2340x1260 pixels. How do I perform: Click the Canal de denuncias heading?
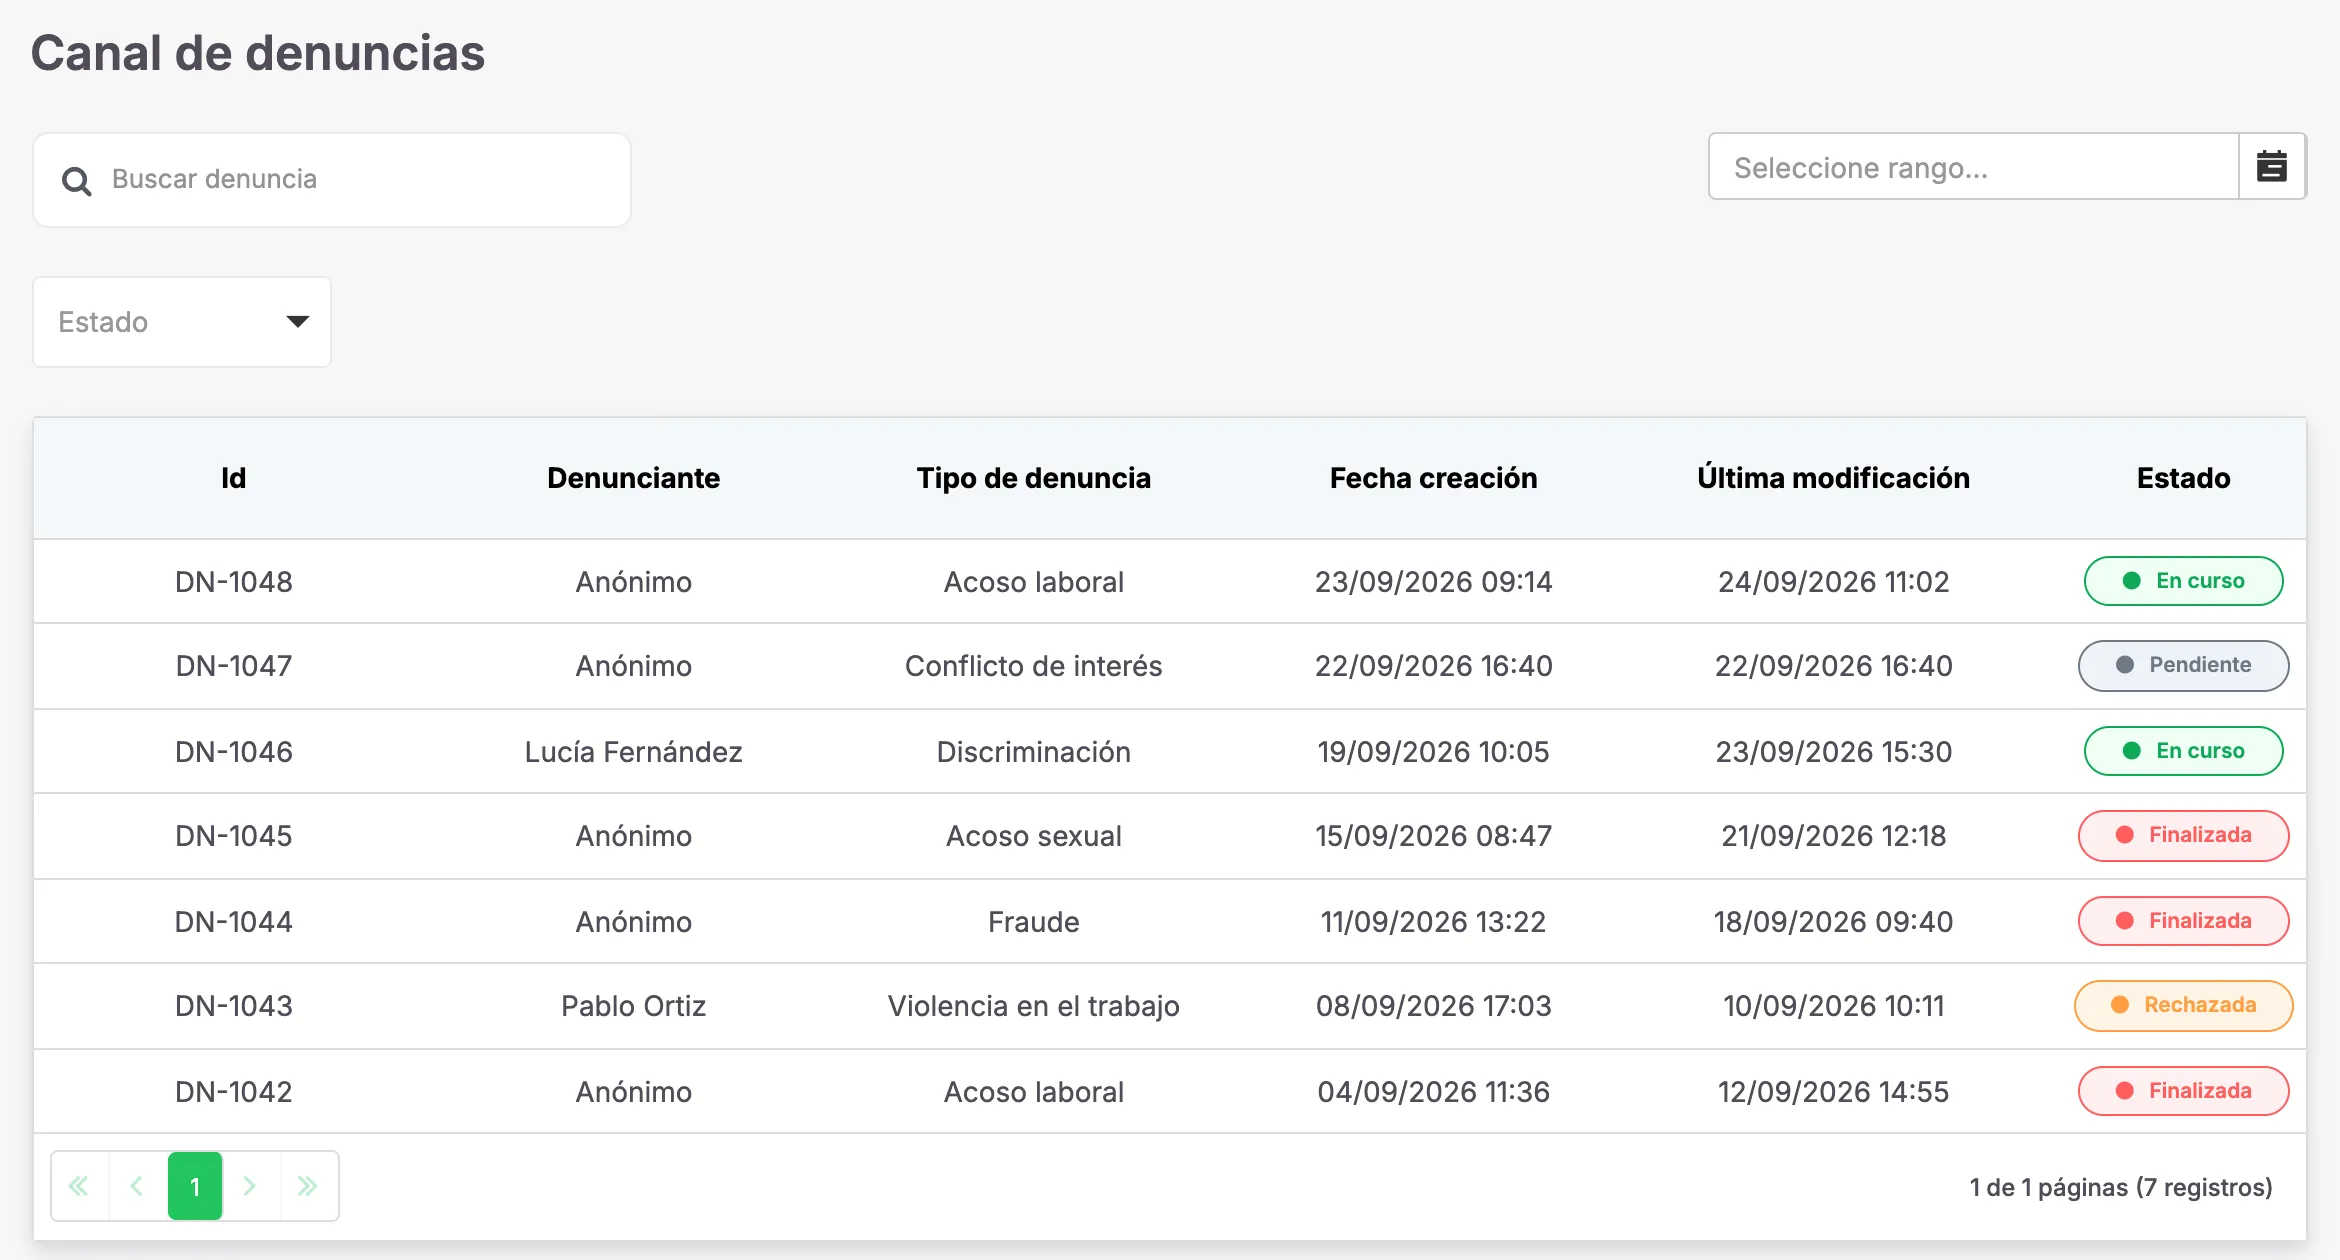258,53
